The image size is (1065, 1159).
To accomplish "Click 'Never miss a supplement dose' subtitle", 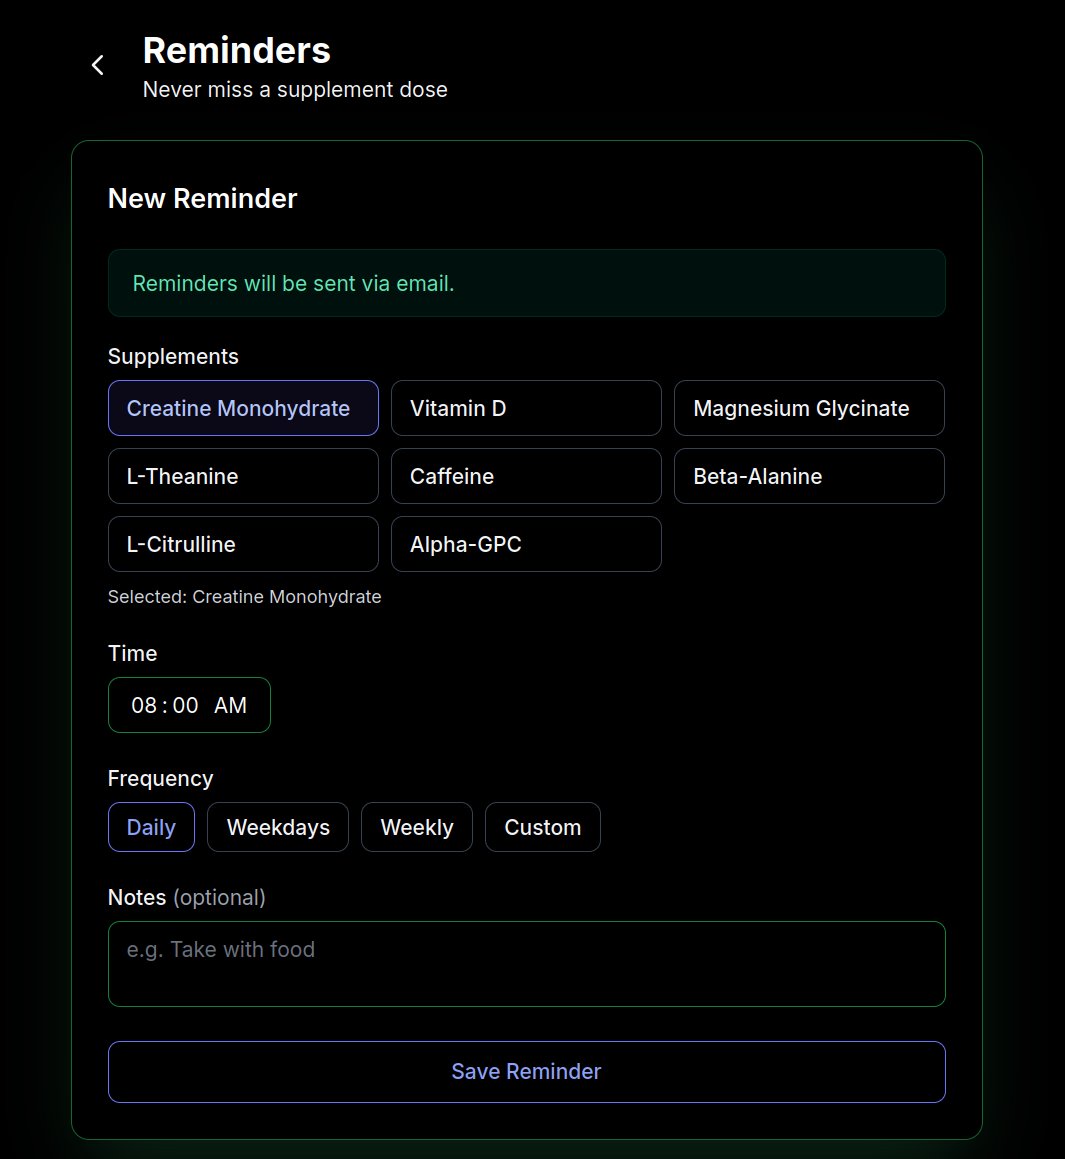I will 295,89.
